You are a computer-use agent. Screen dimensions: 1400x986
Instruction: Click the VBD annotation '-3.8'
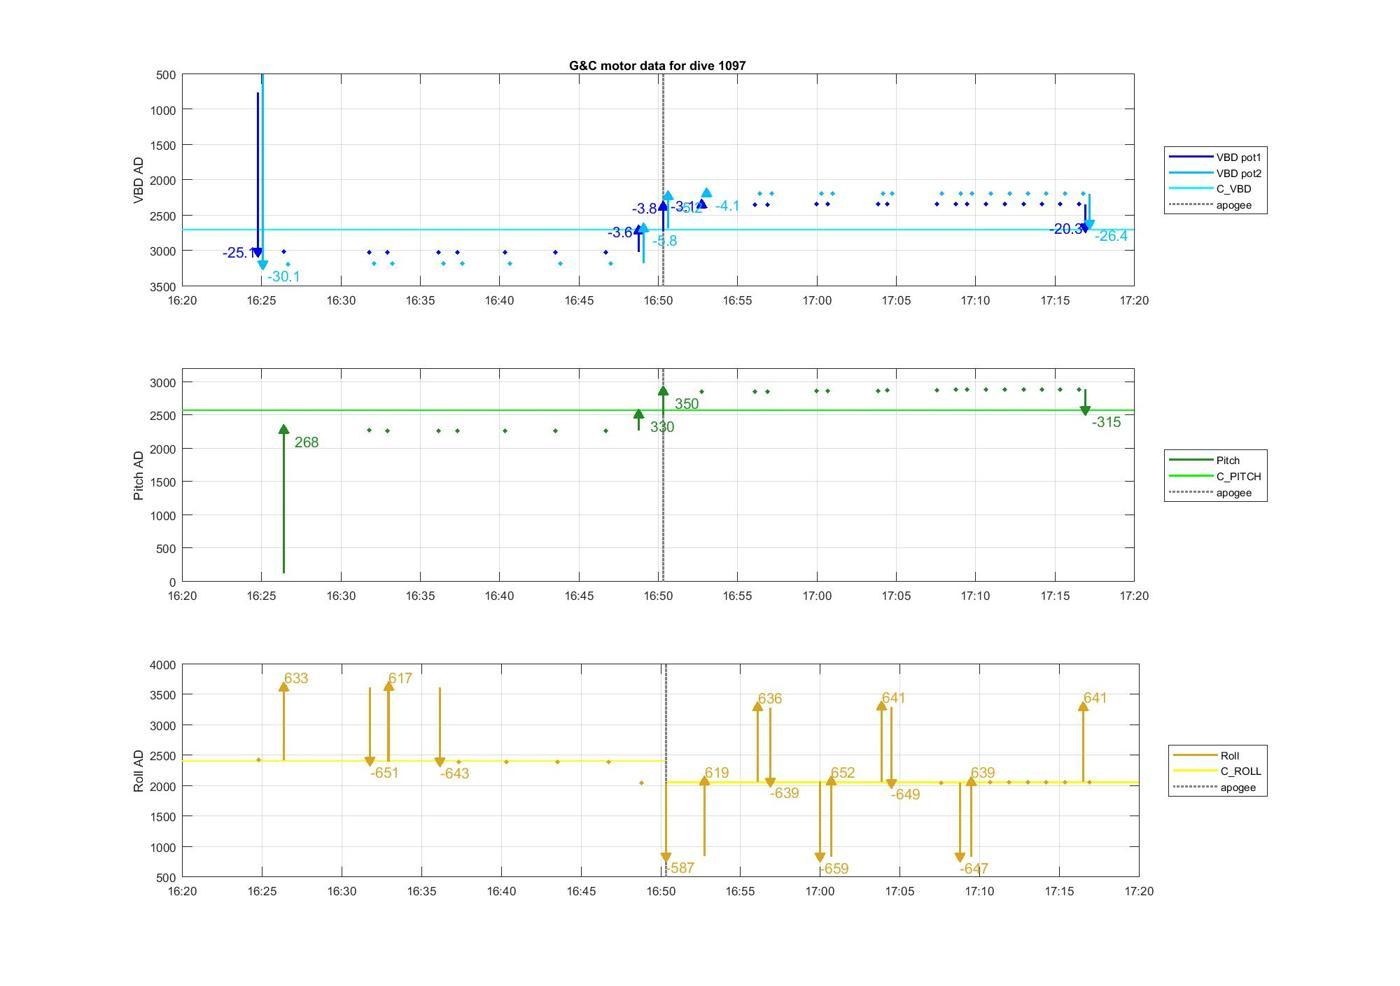tap(644, 209)
